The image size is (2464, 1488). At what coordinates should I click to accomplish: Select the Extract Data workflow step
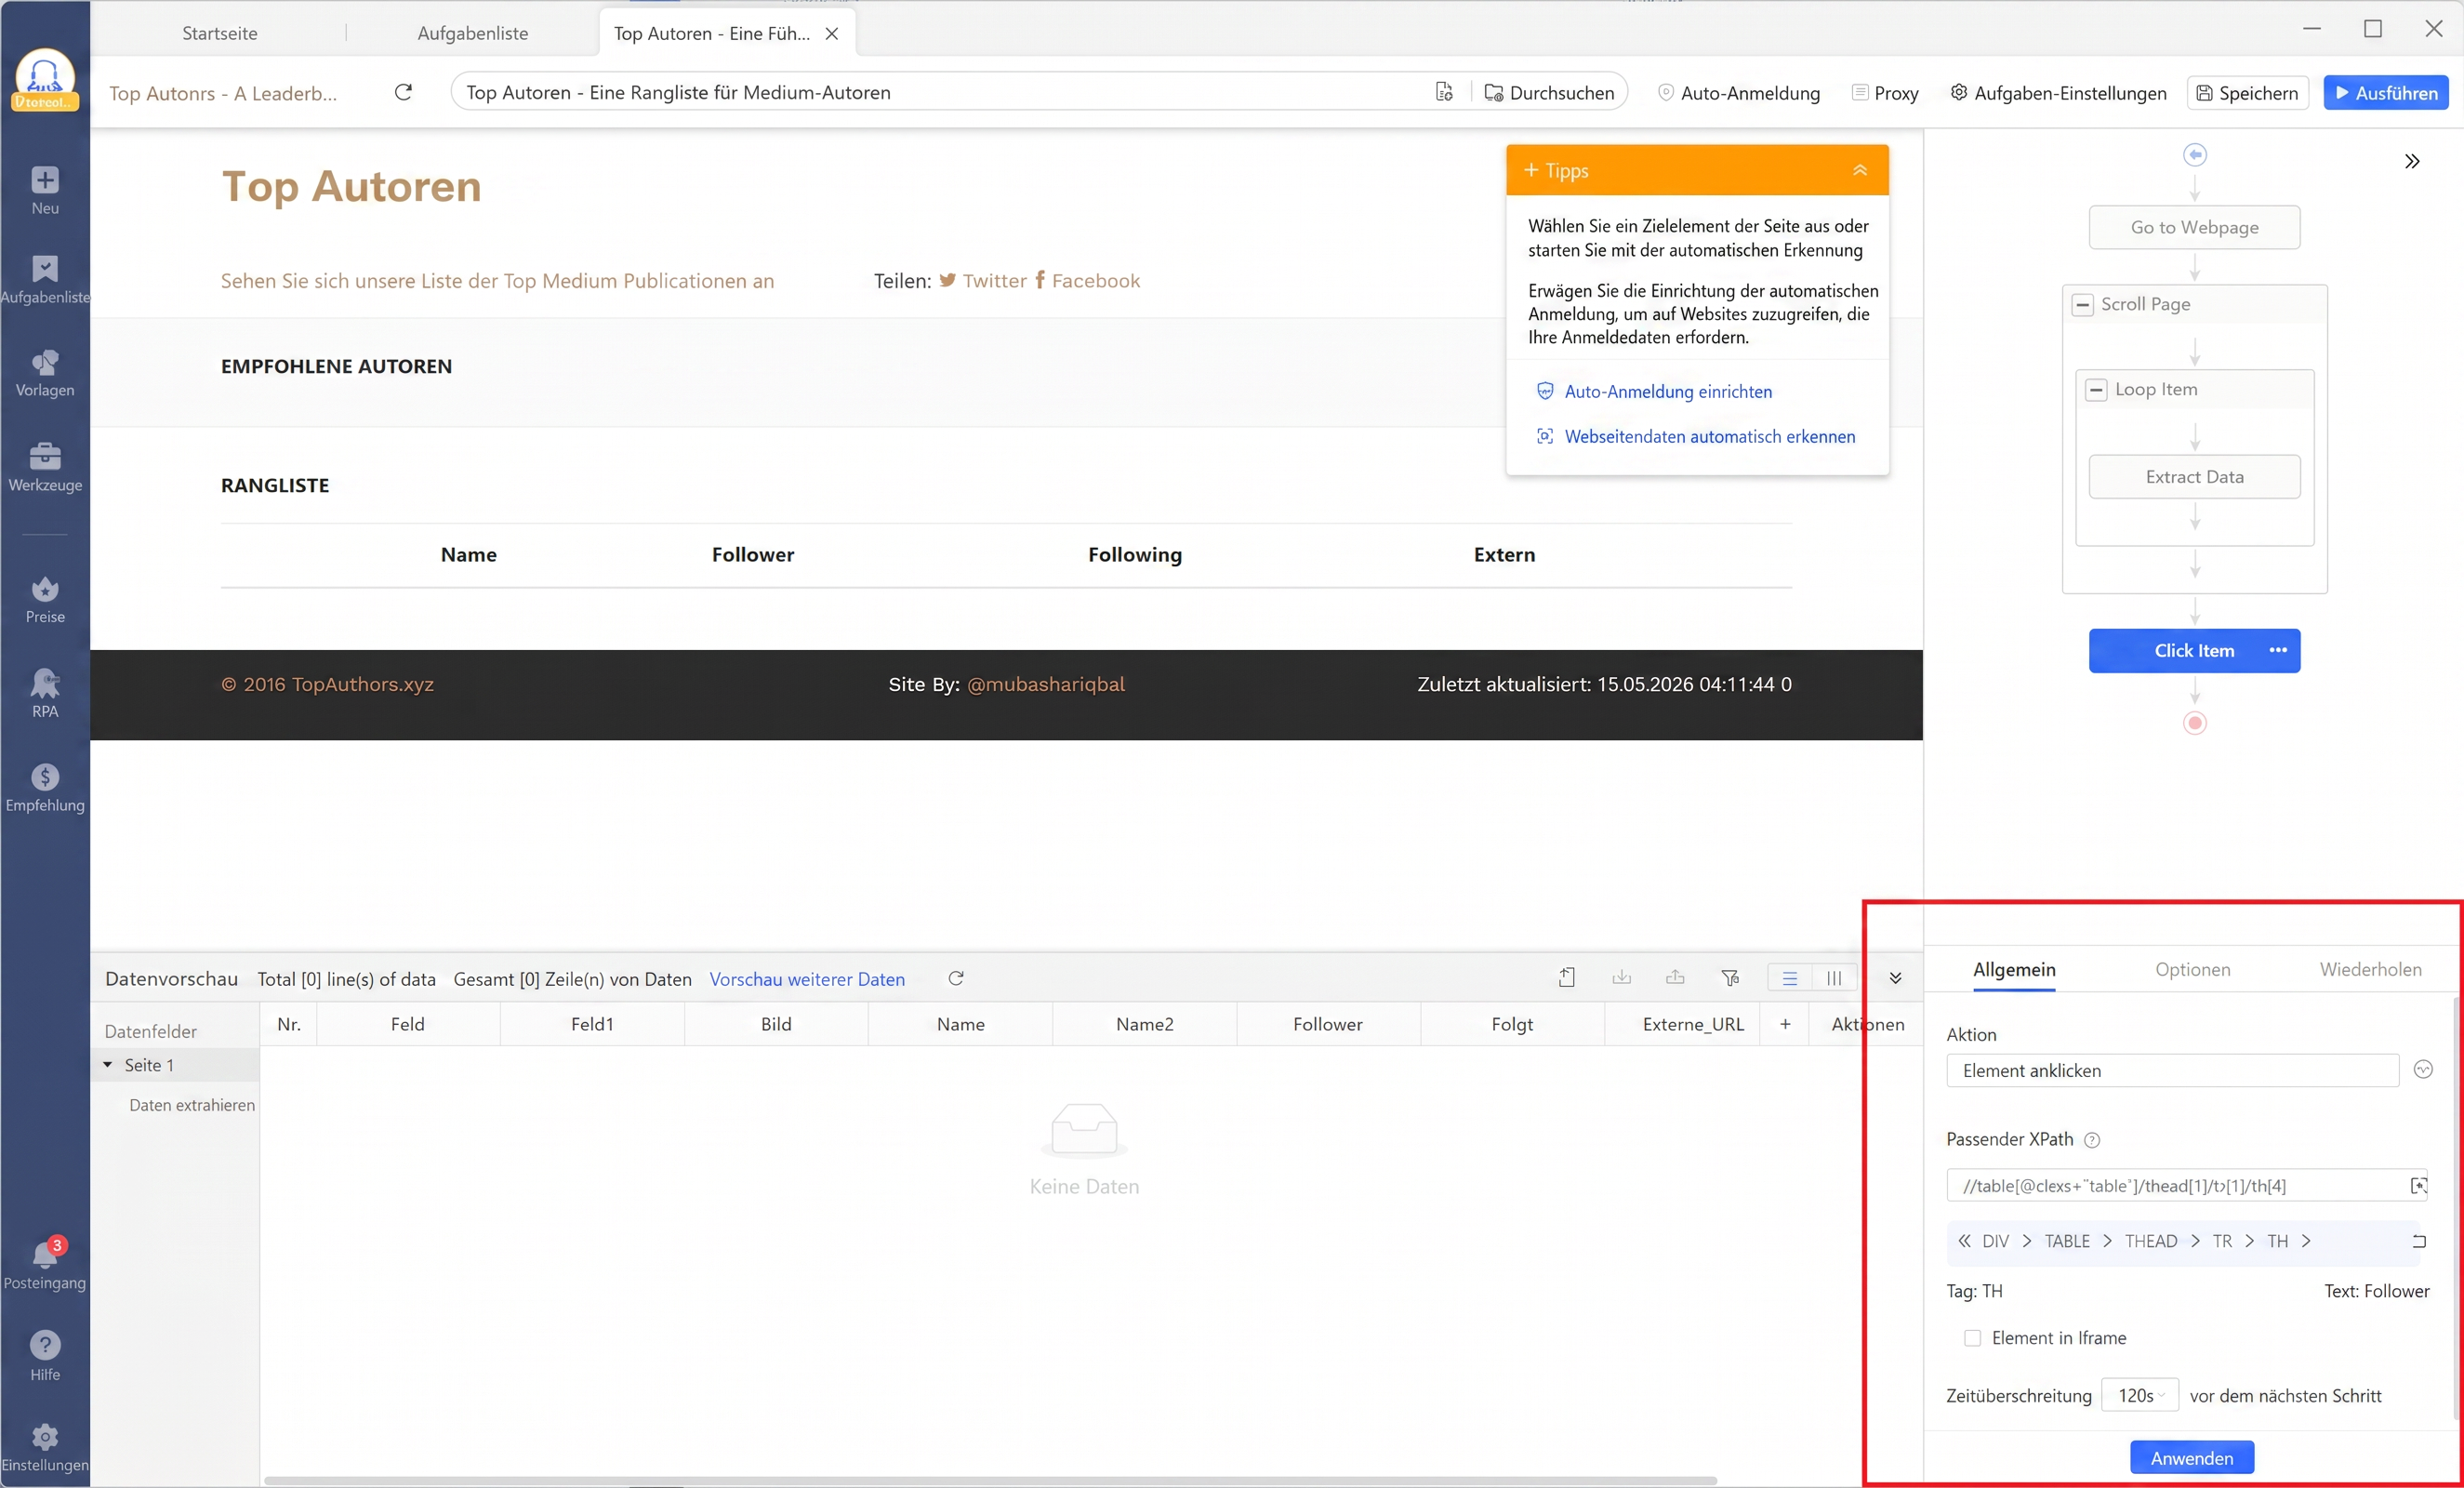[x=2194, y=477]
